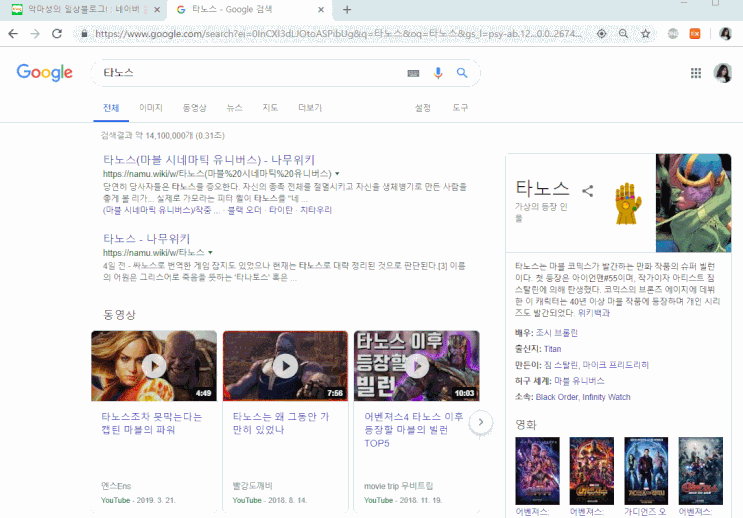Open 타노스(마블 시네마틱 유니버스) - 나무위키 result
The height and width of the screenshot is (518, 743).
(x=209, y=160)
